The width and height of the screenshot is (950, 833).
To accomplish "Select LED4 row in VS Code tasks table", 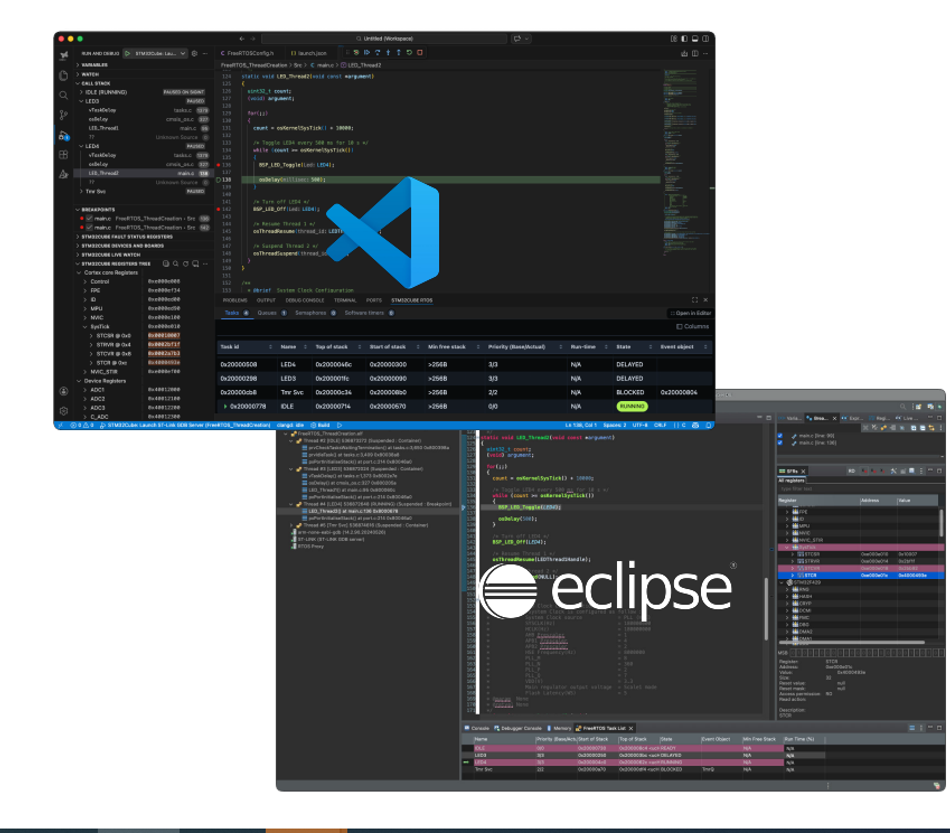I will pyautogui.click(x=465, y=365).
